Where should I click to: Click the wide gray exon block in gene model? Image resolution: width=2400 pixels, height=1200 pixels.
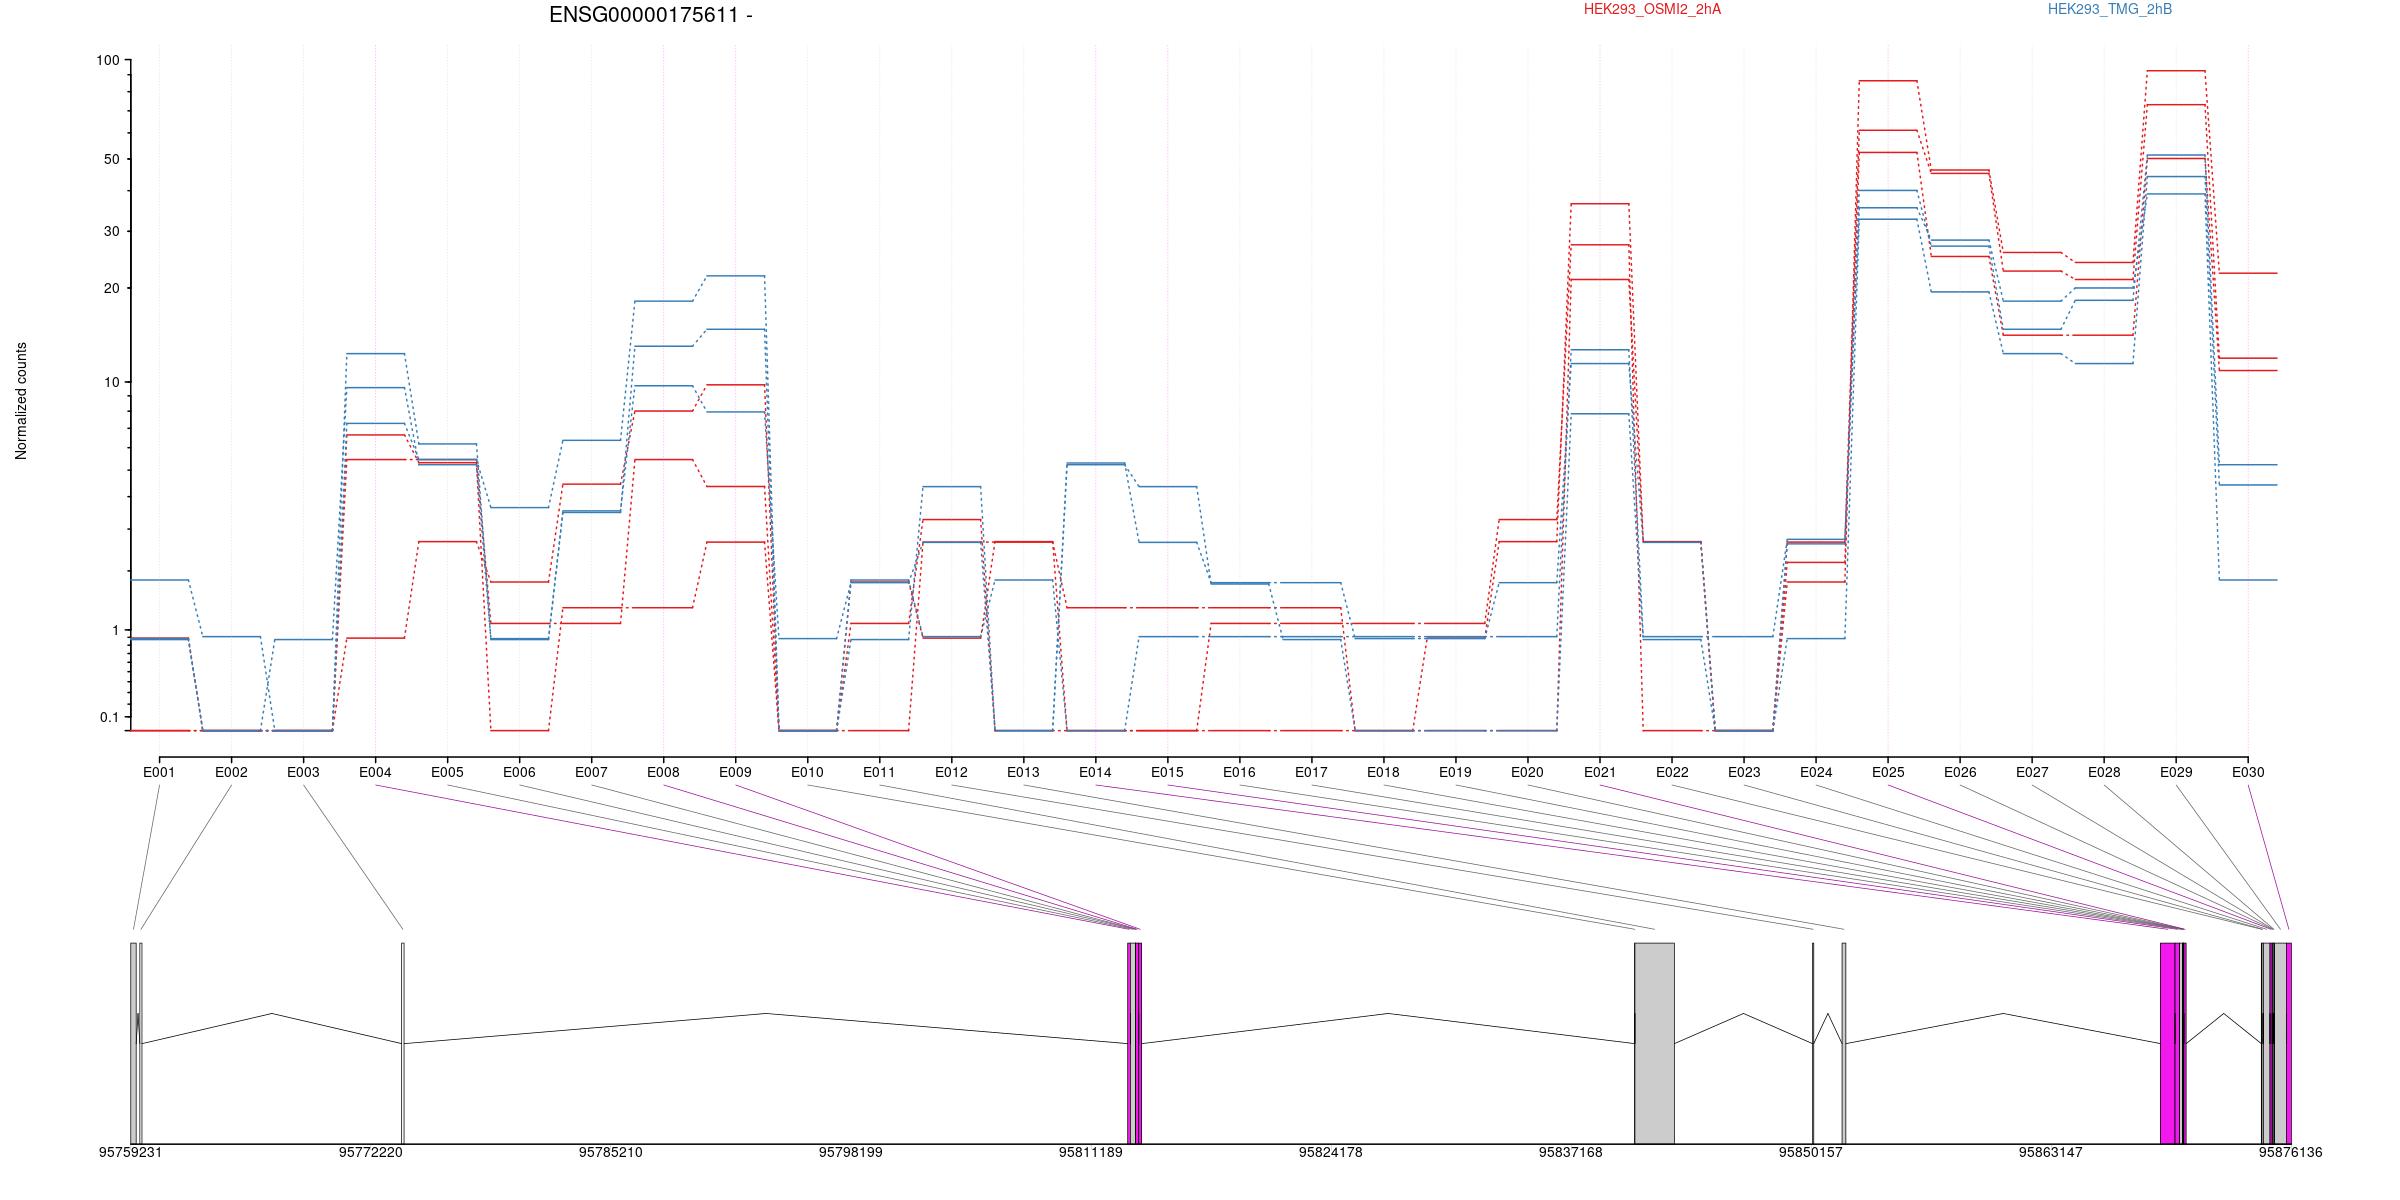tap(1654, 1043)
